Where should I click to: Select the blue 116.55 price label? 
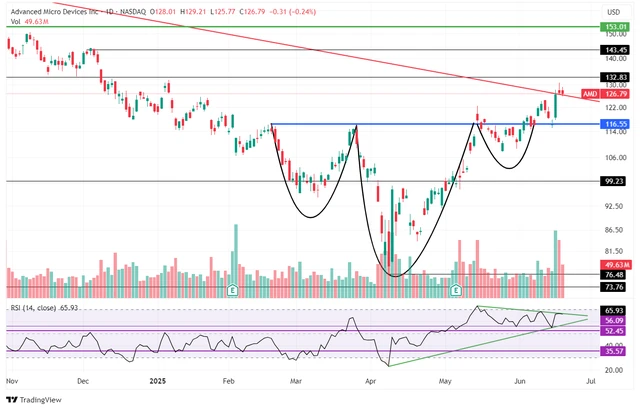[x=616, y=124]
